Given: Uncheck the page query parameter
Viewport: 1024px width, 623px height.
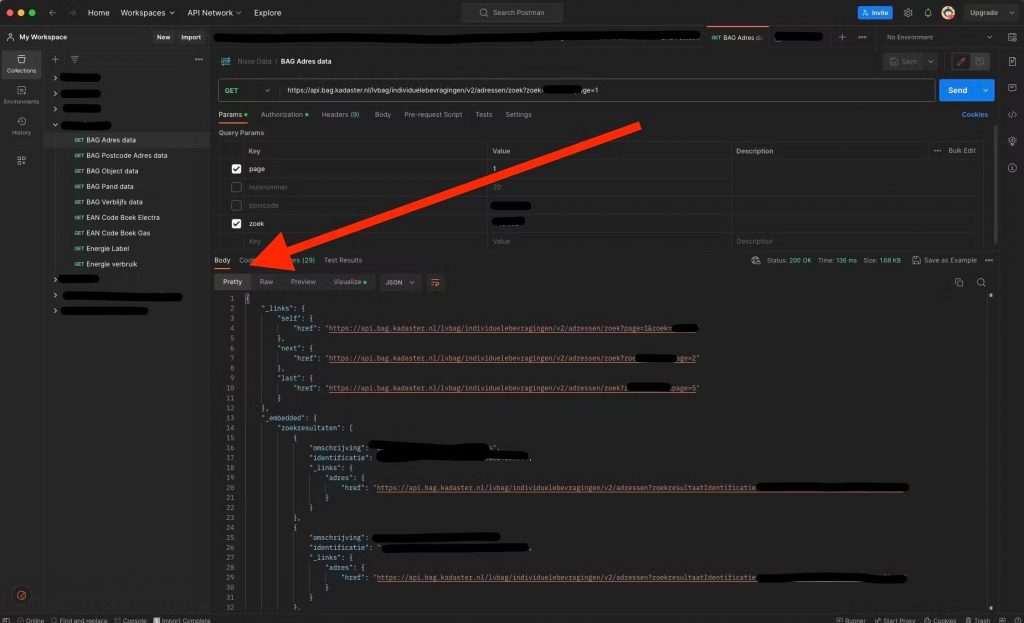Looking at the screenshot, I should tap(237, 169).
